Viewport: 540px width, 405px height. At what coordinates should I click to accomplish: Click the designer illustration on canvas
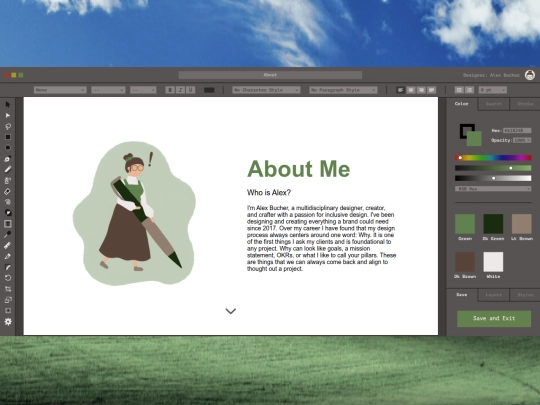click(x=134, y=213)
